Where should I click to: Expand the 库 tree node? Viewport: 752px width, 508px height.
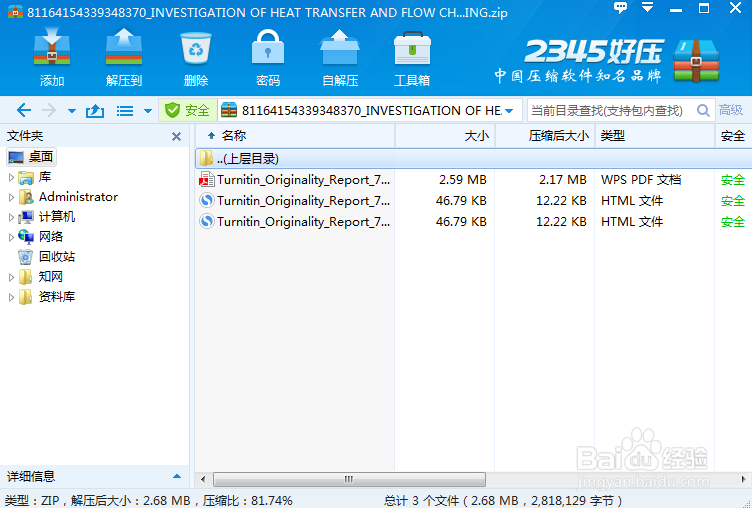[12, 177]
